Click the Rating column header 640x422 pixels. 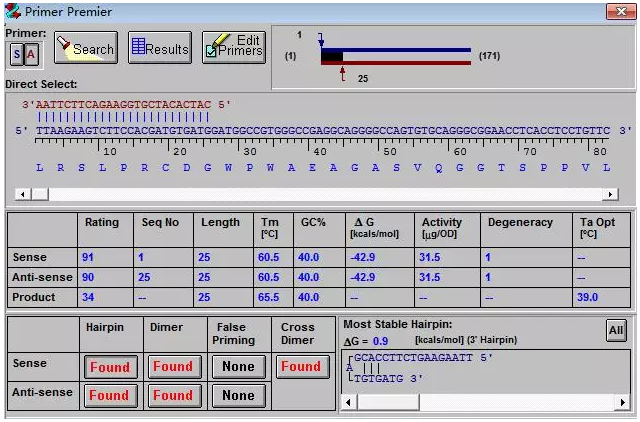coord(102,222)
